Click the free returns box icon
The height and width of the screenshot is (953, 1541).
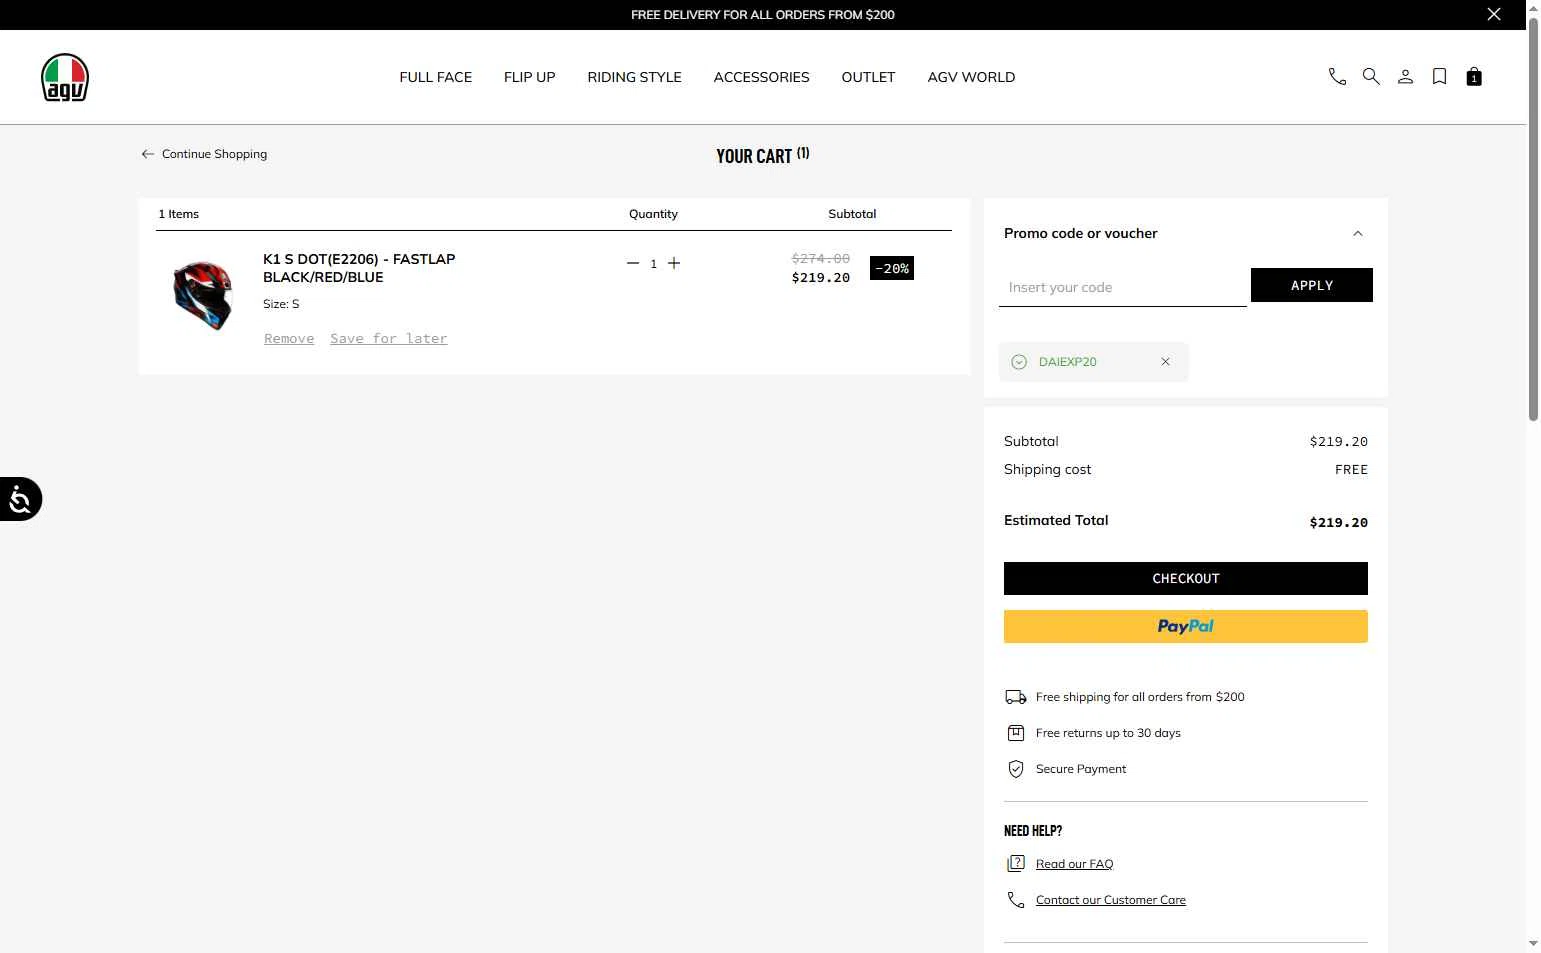pos(1016,733)
